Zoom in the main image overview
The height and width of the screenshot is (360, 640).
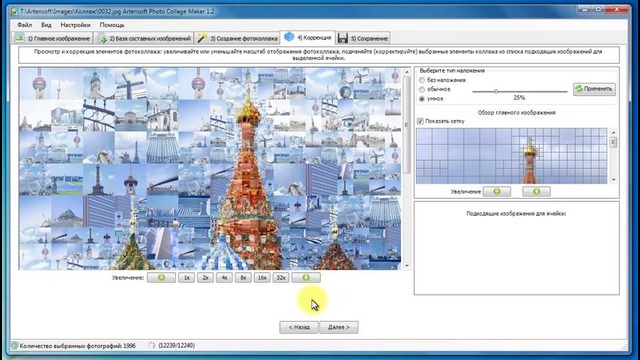536,191
